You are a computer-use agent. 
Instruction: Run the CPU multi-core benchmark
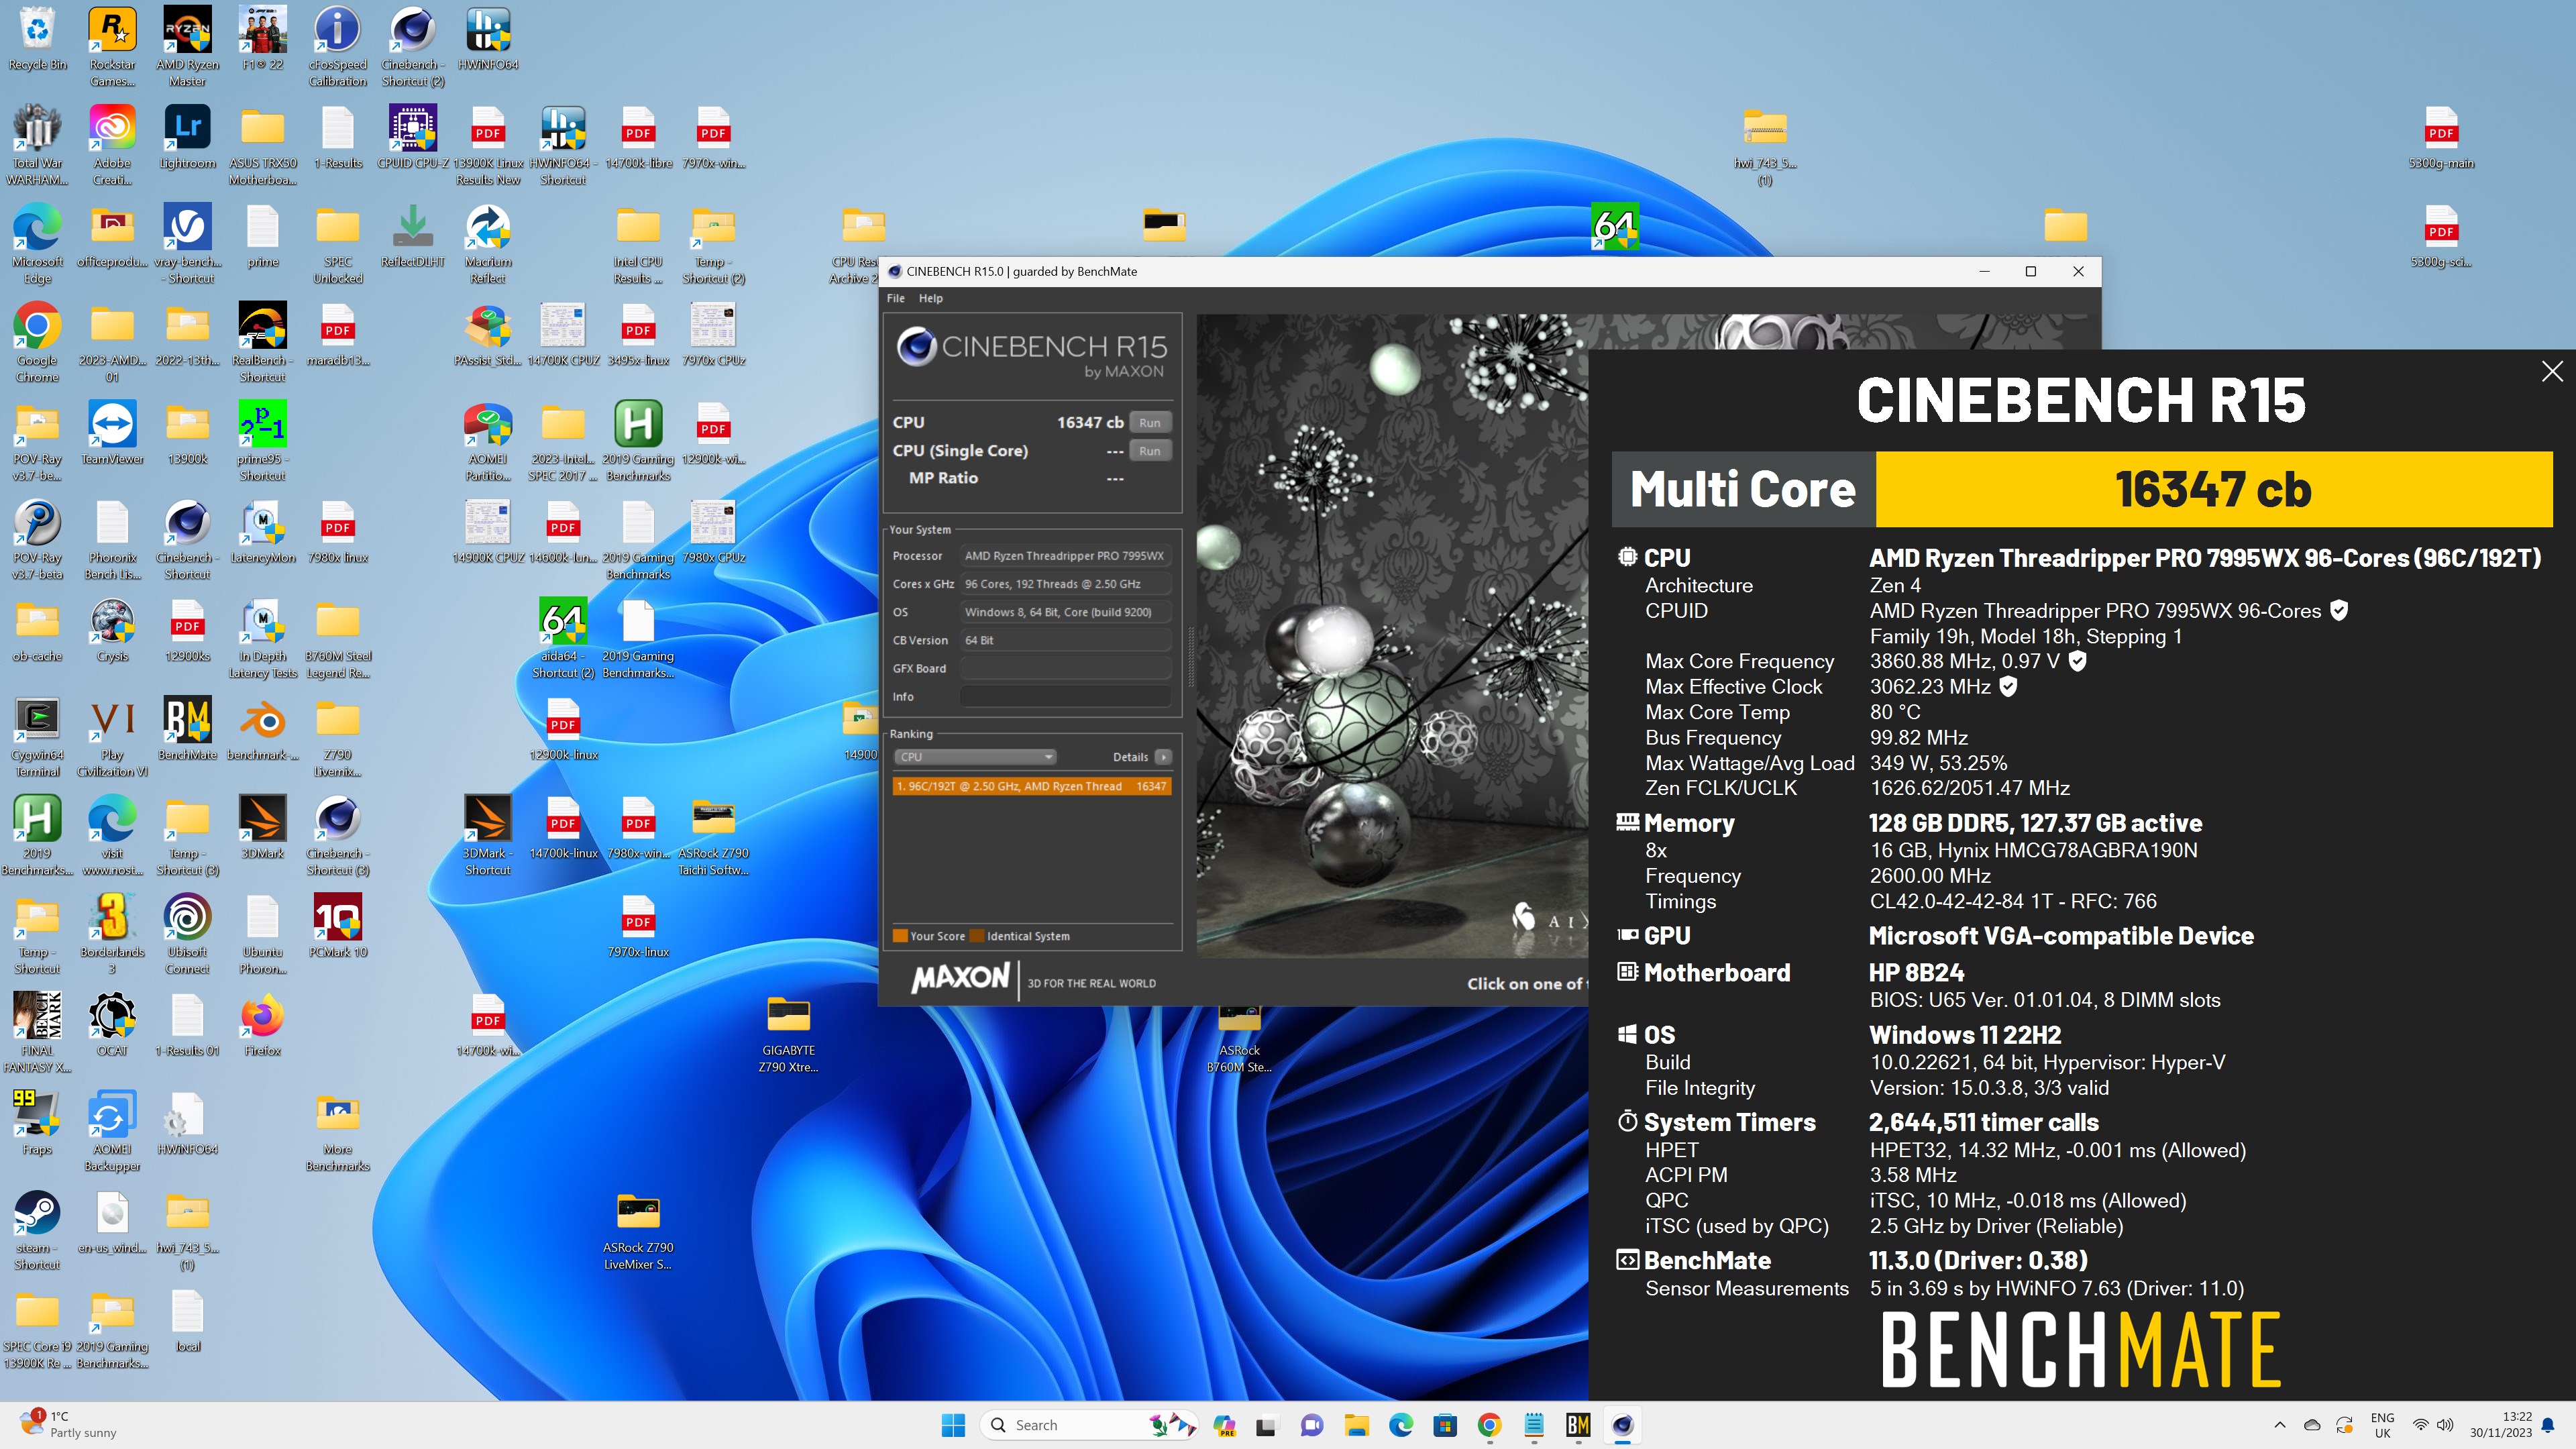[x=1149, y=423]
